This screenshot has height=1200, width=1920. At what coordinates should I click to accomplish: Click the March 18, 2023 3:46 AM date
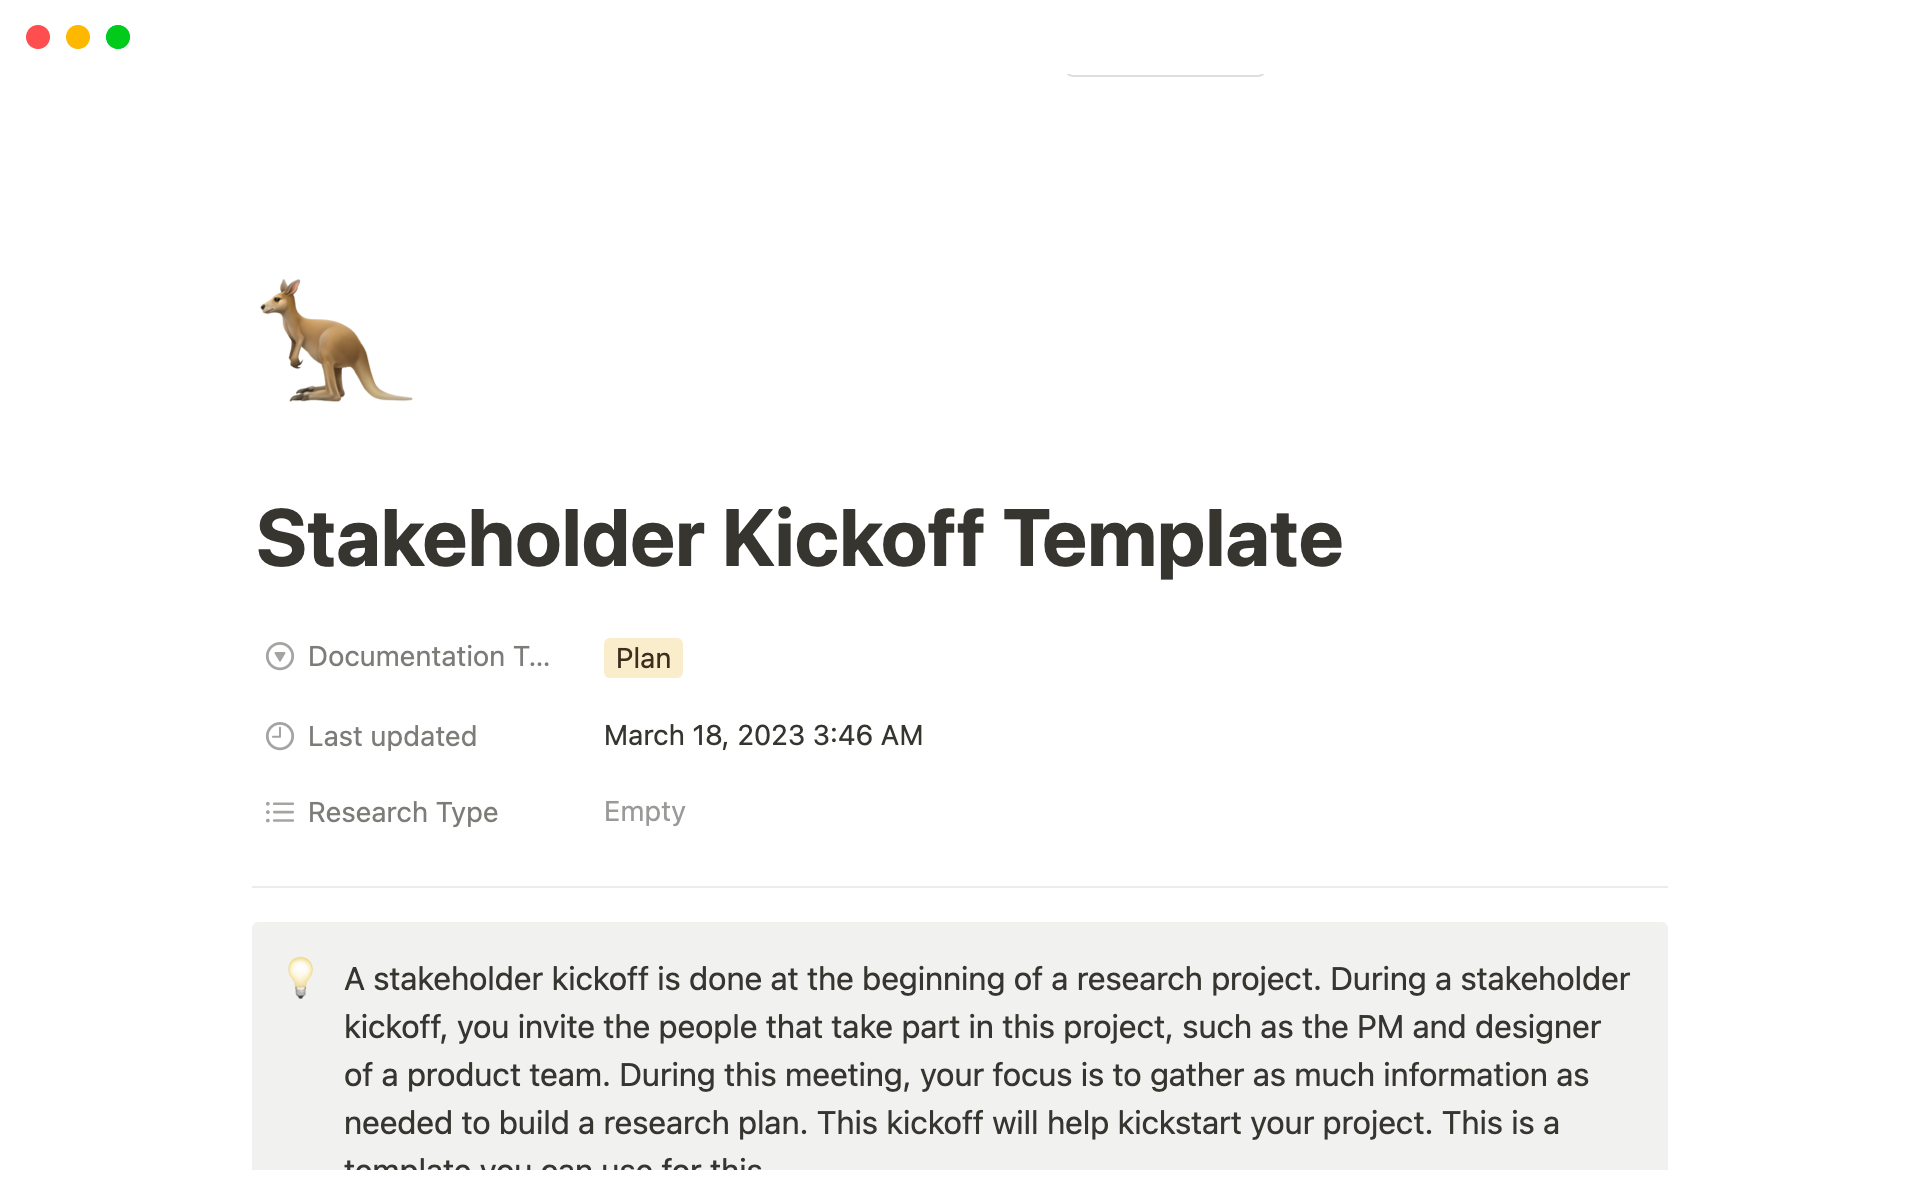point(763,736)
